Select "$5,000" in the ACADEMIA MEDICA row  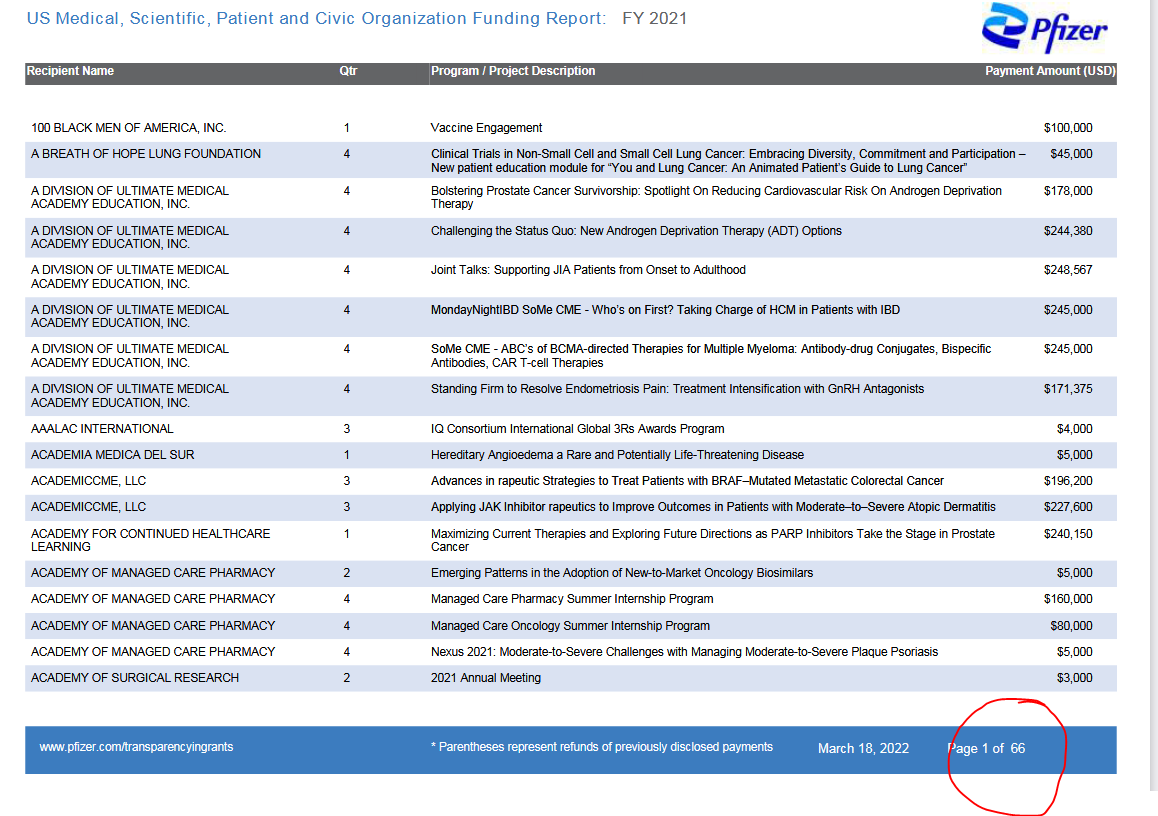pyautogui.click(x=1075, y=455)
